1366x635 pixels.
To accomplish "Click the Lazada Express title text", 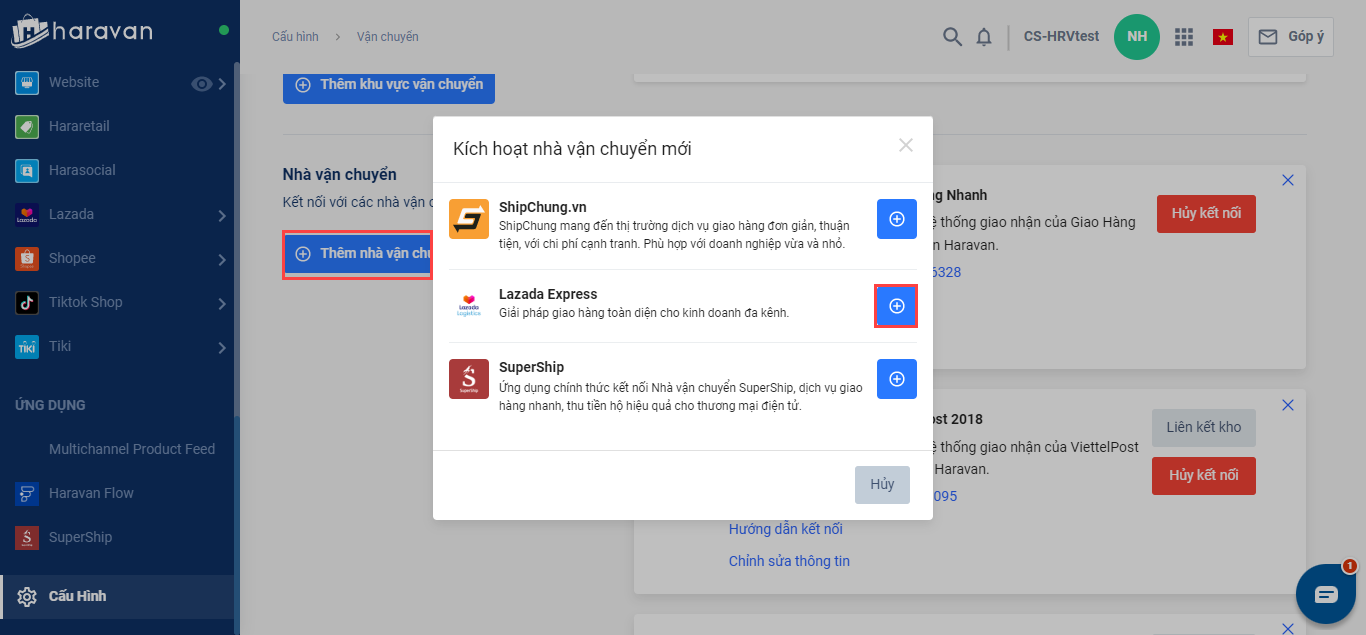I will [548, 294].
